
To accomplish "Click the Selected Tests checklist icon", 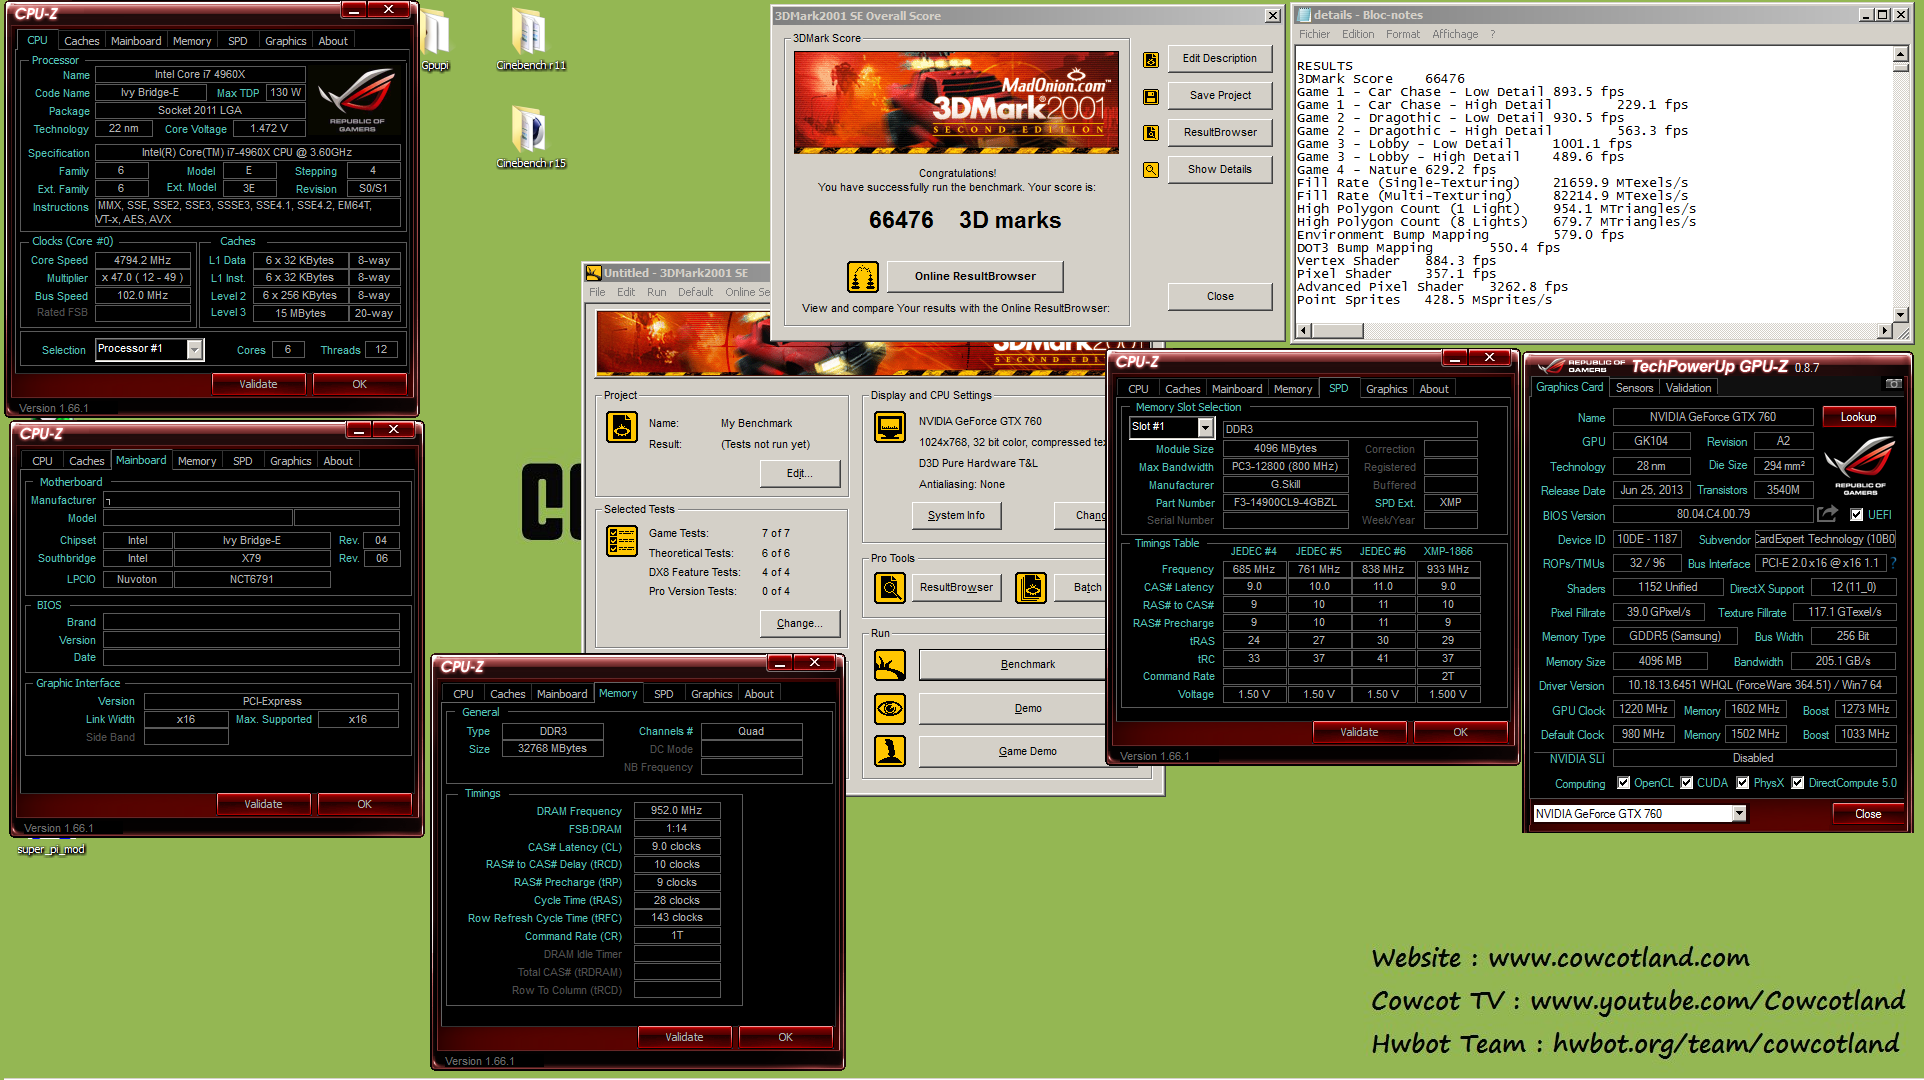I will coord(622,541).
